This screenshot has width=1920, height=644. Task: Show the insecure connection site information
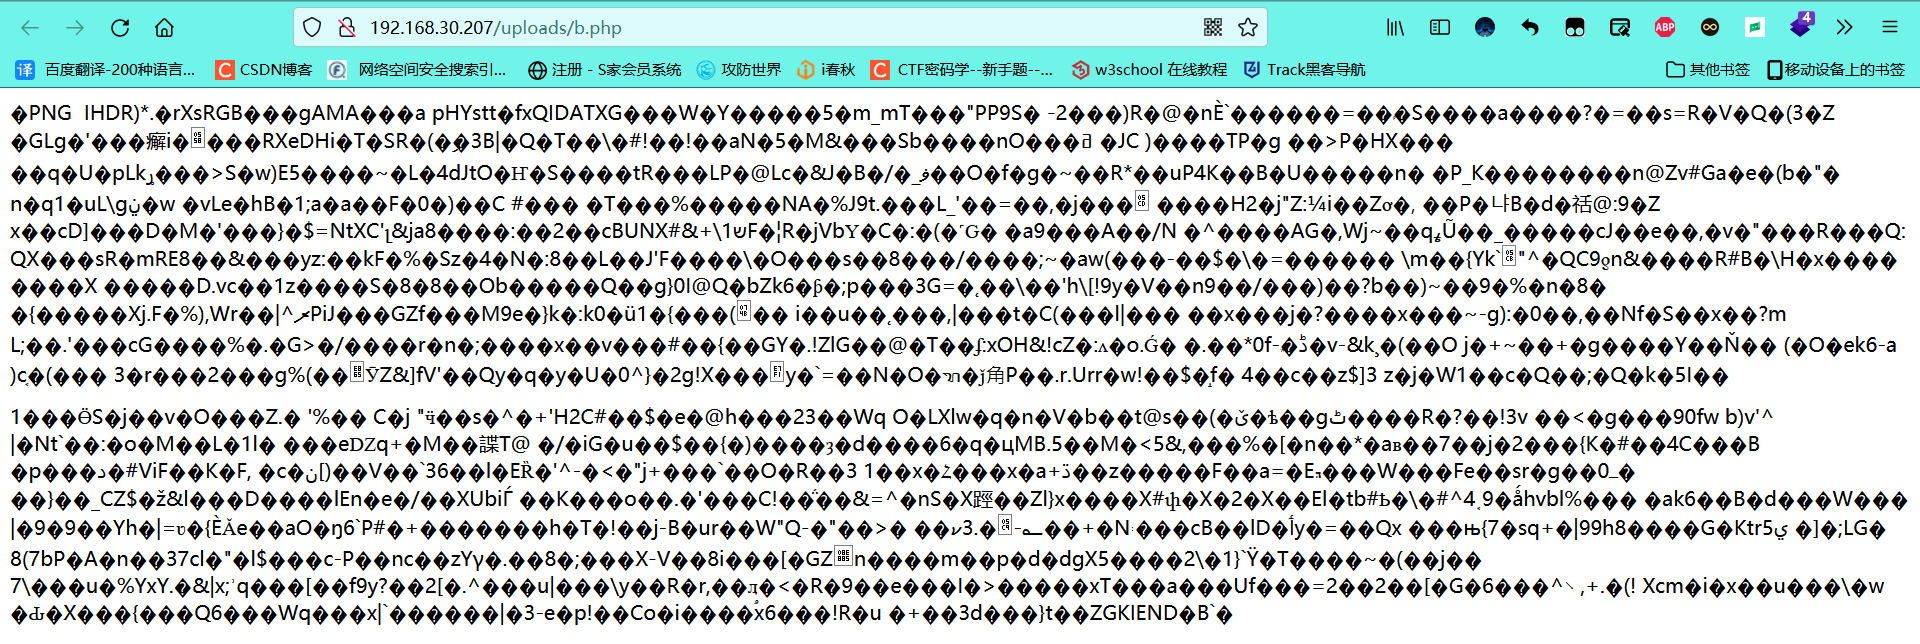(346, 28)
